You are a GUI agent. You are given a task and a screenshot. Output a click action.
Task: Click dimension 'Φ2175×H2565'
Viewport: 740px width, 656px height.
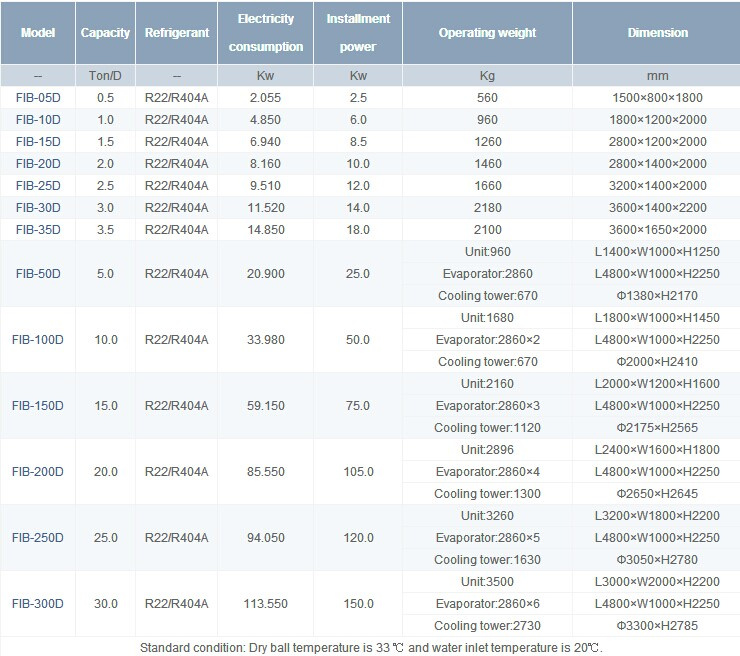point(657,428)
